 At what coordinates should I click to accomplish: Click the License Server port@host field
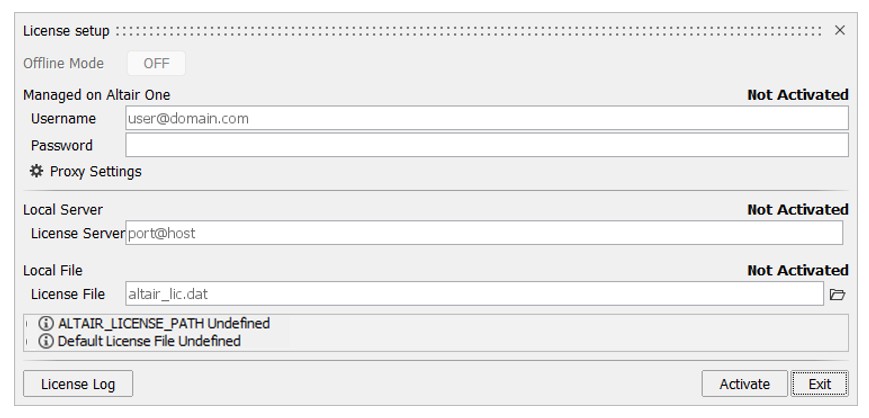pyautogui.click(x=484, y=233)
